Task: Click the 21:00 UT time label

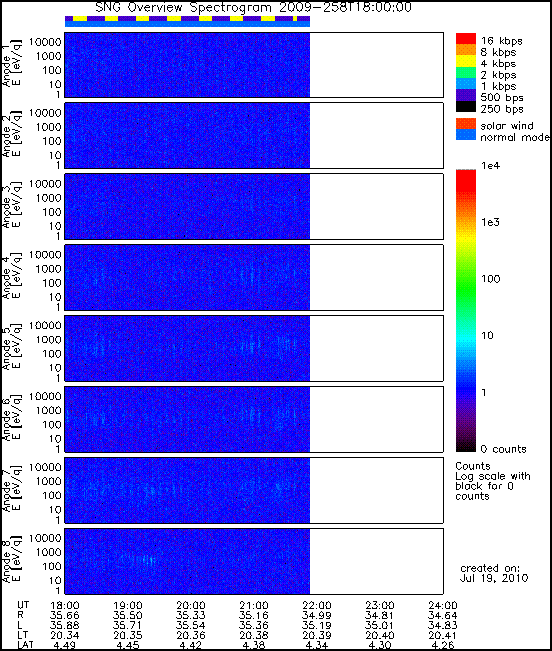Action: pos(254,606)
